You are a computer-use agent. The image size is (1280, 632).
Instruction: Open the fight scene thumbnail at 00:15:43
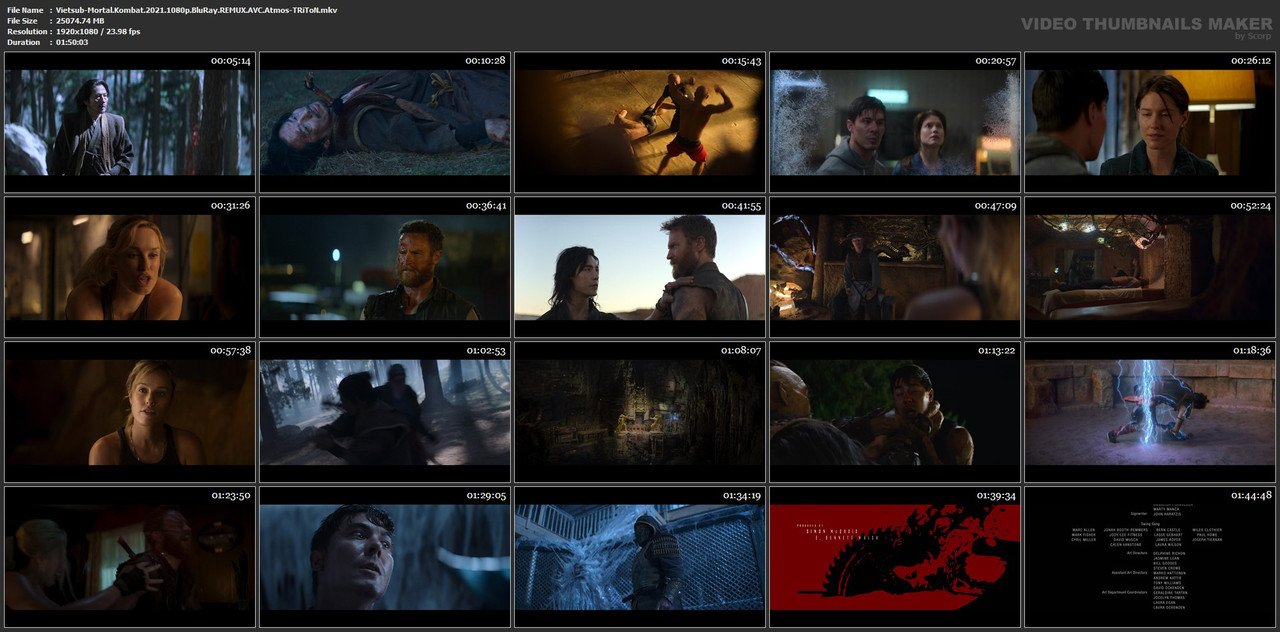click(x=640, y=122)
